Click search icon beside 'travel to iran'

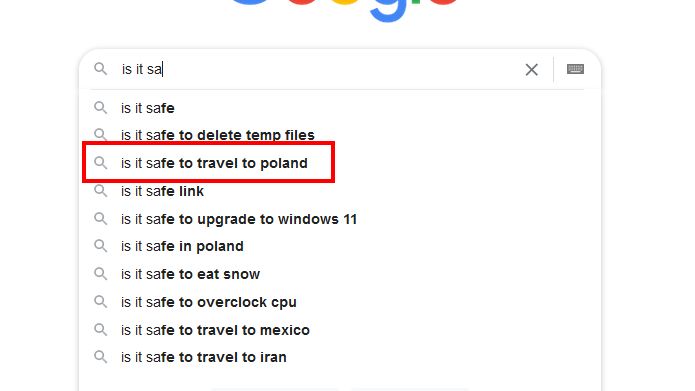(x=101, y=357)
